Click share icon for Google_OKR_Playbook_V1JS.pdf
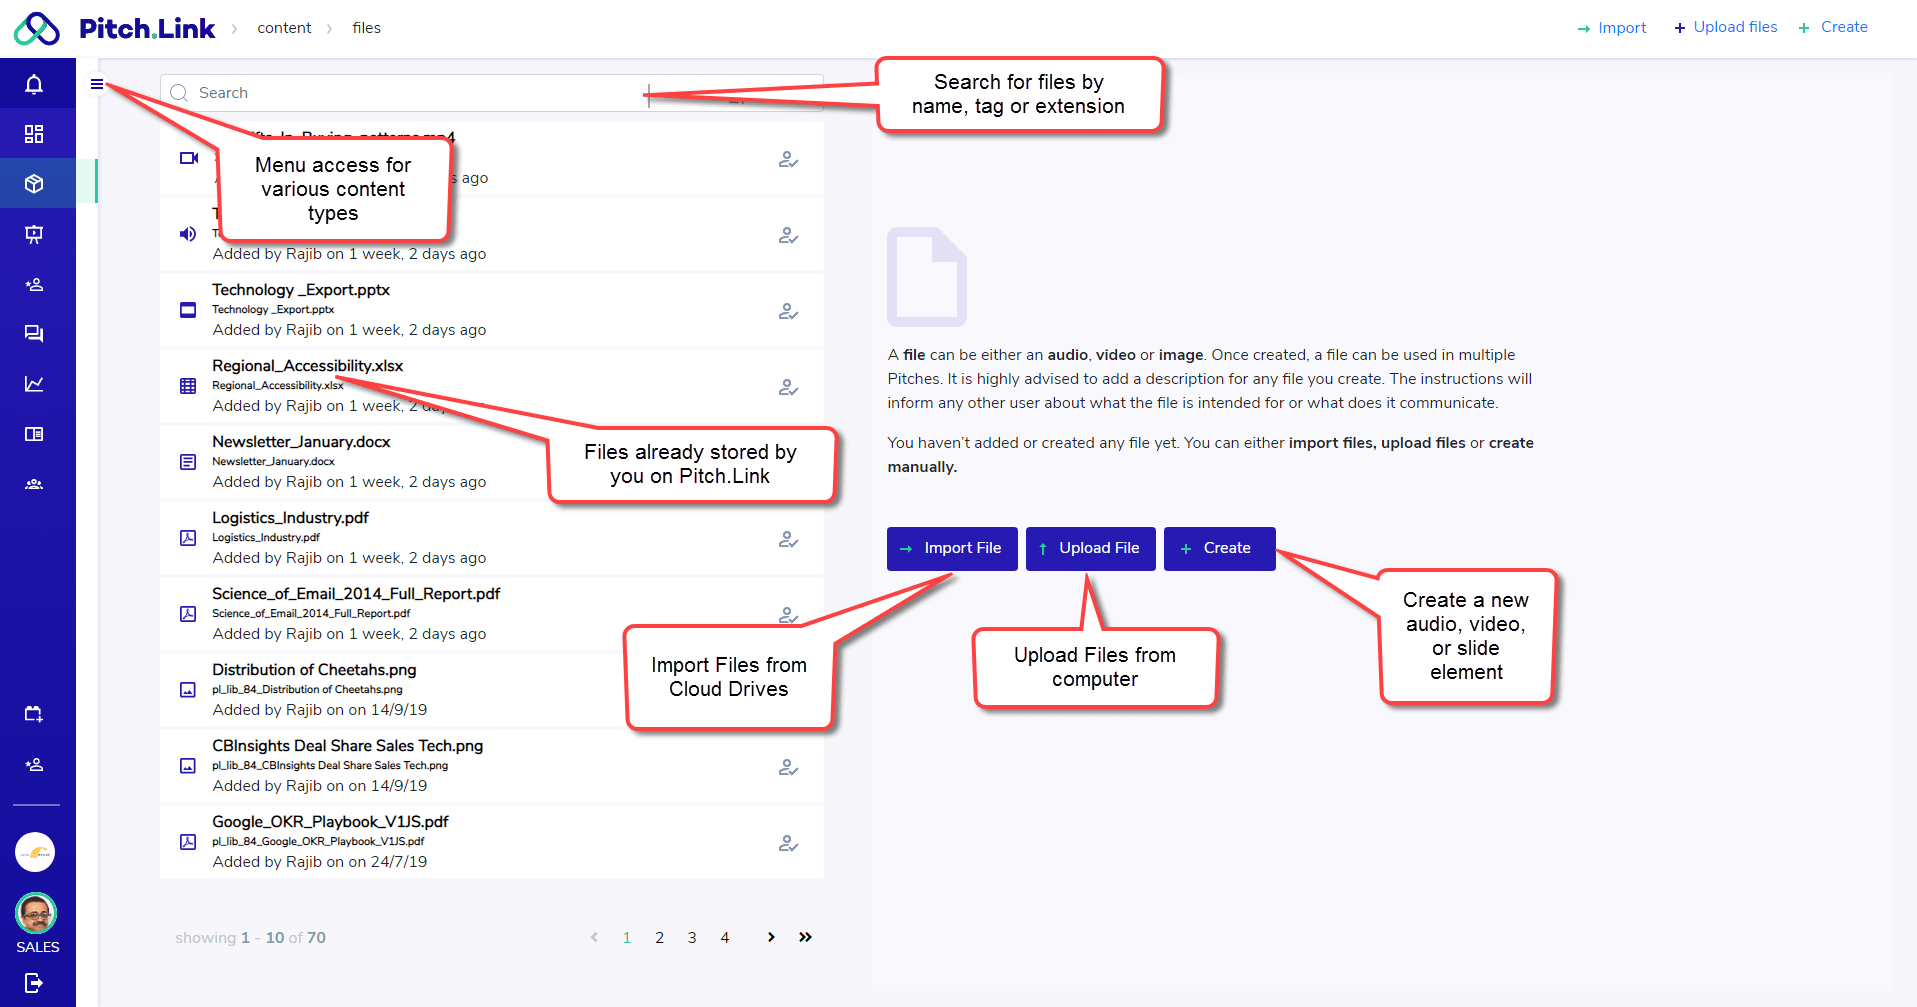Viewport: 1917px width, 1007px height. coord(788,843)
